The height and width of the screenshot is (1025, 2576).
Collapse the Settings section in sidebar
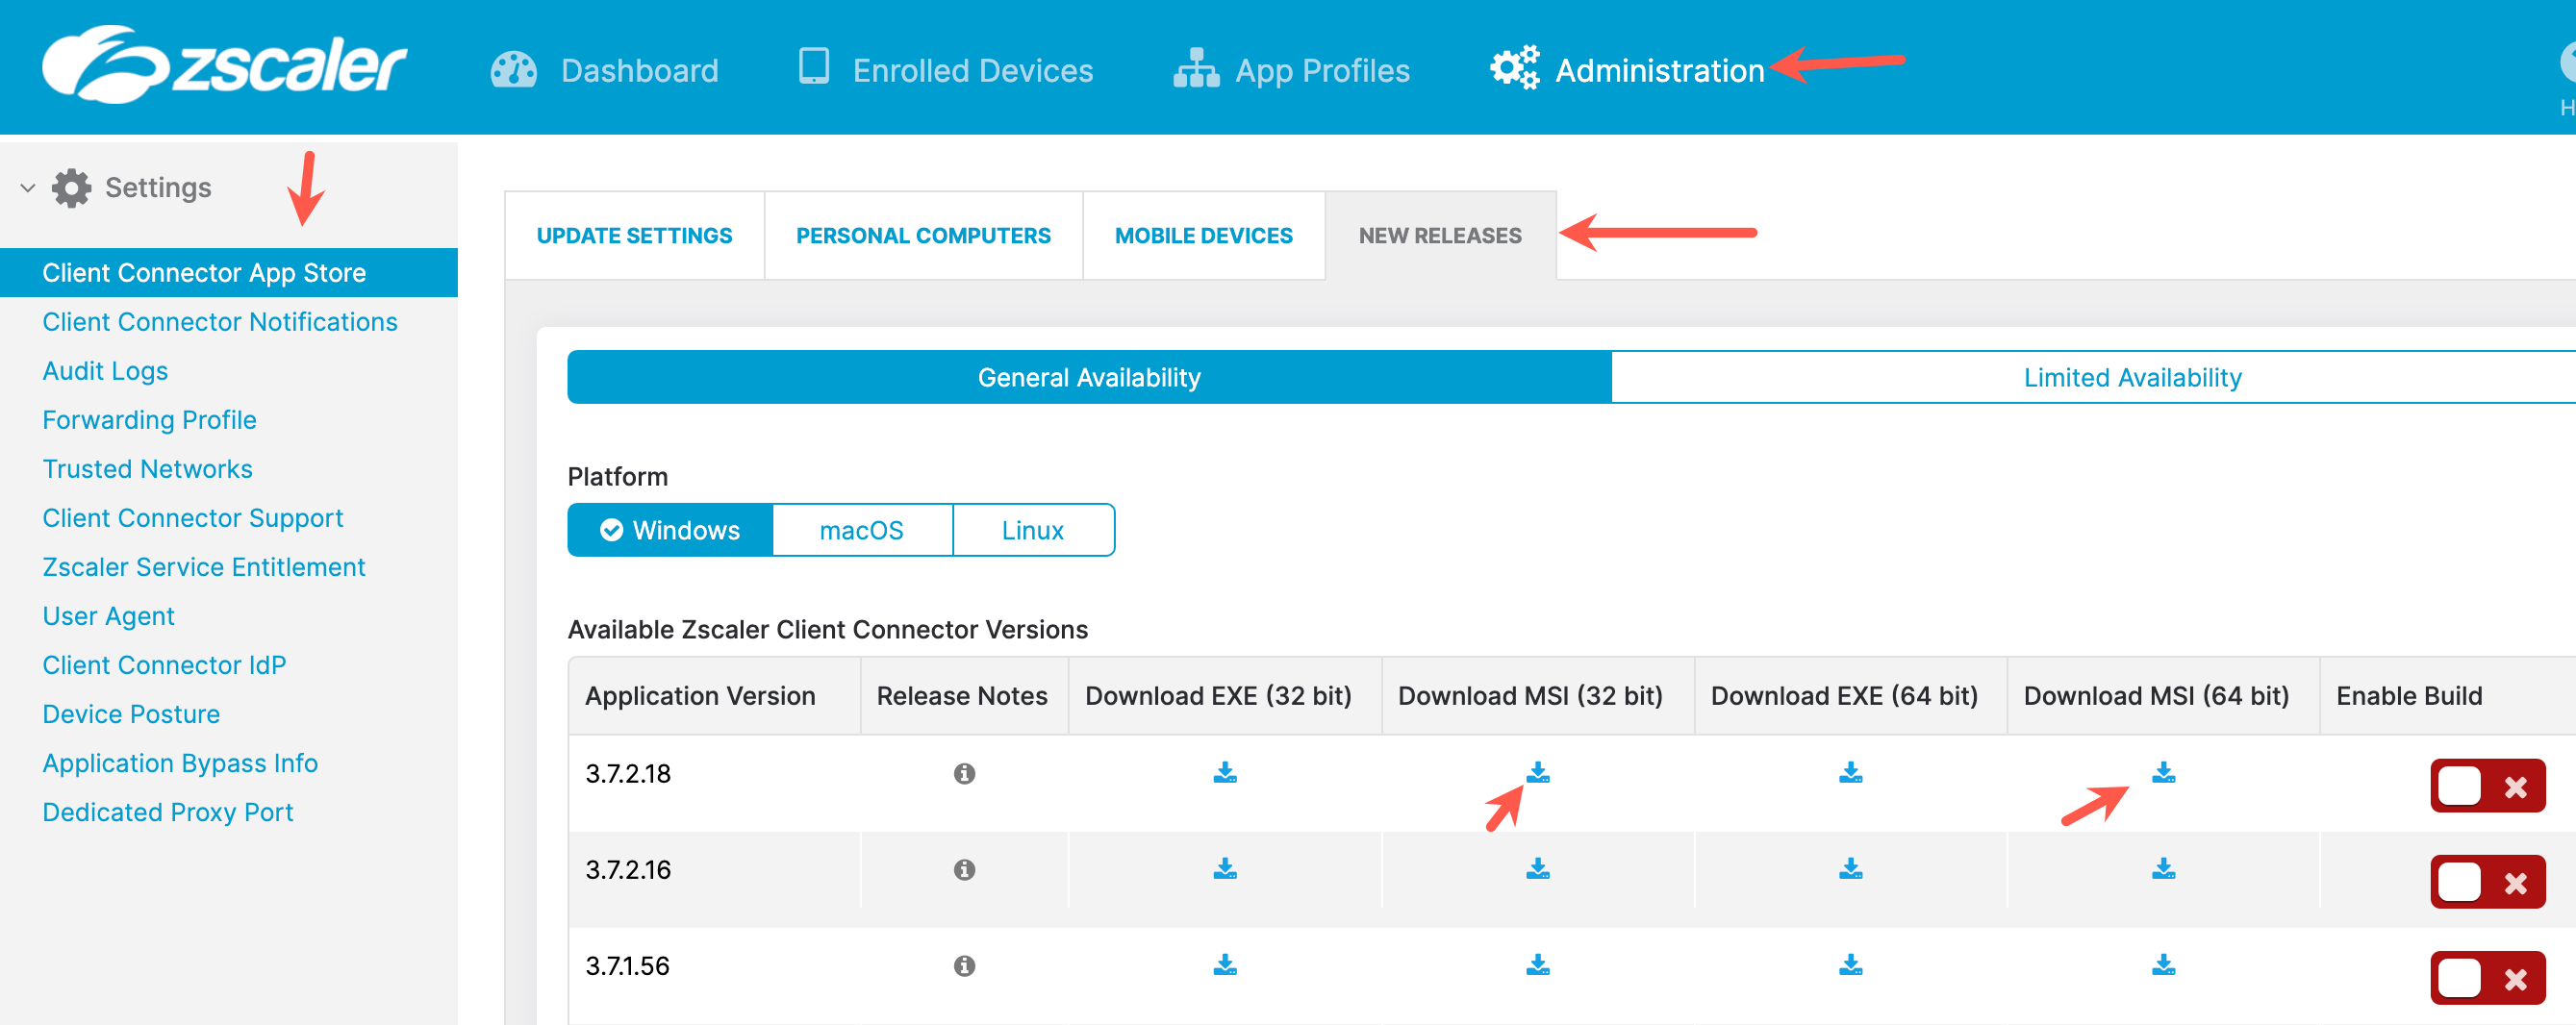24,187
